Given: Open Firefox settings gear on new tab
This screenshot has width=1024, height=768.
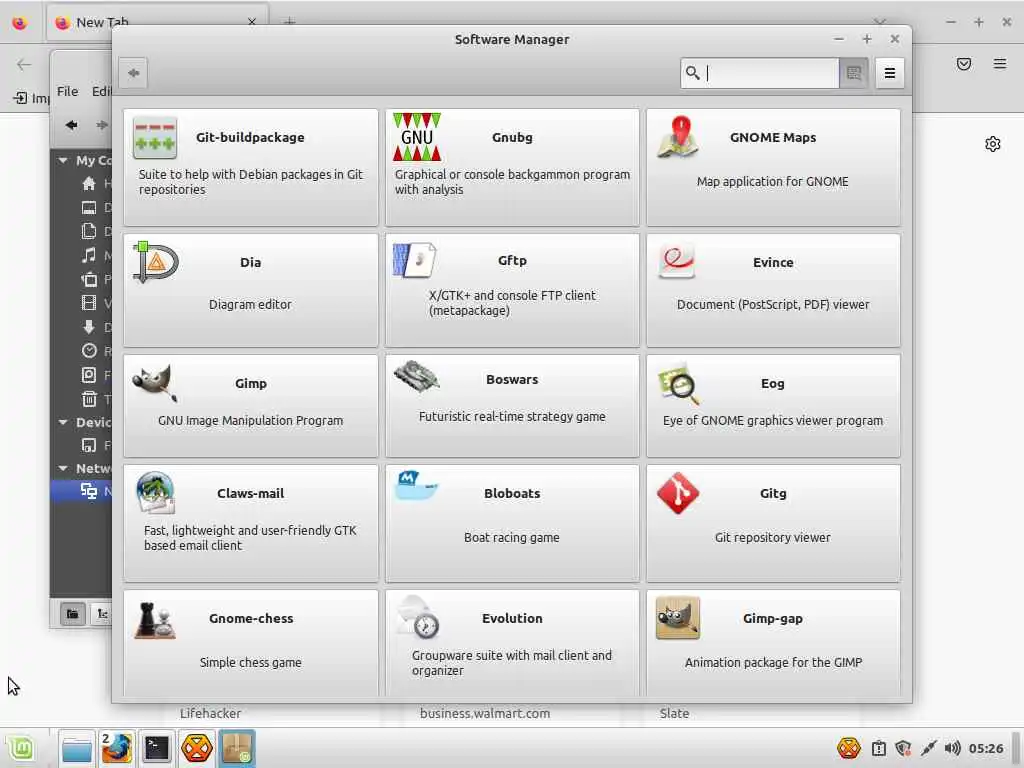Looking at the screenshot, I should [993, 144].
